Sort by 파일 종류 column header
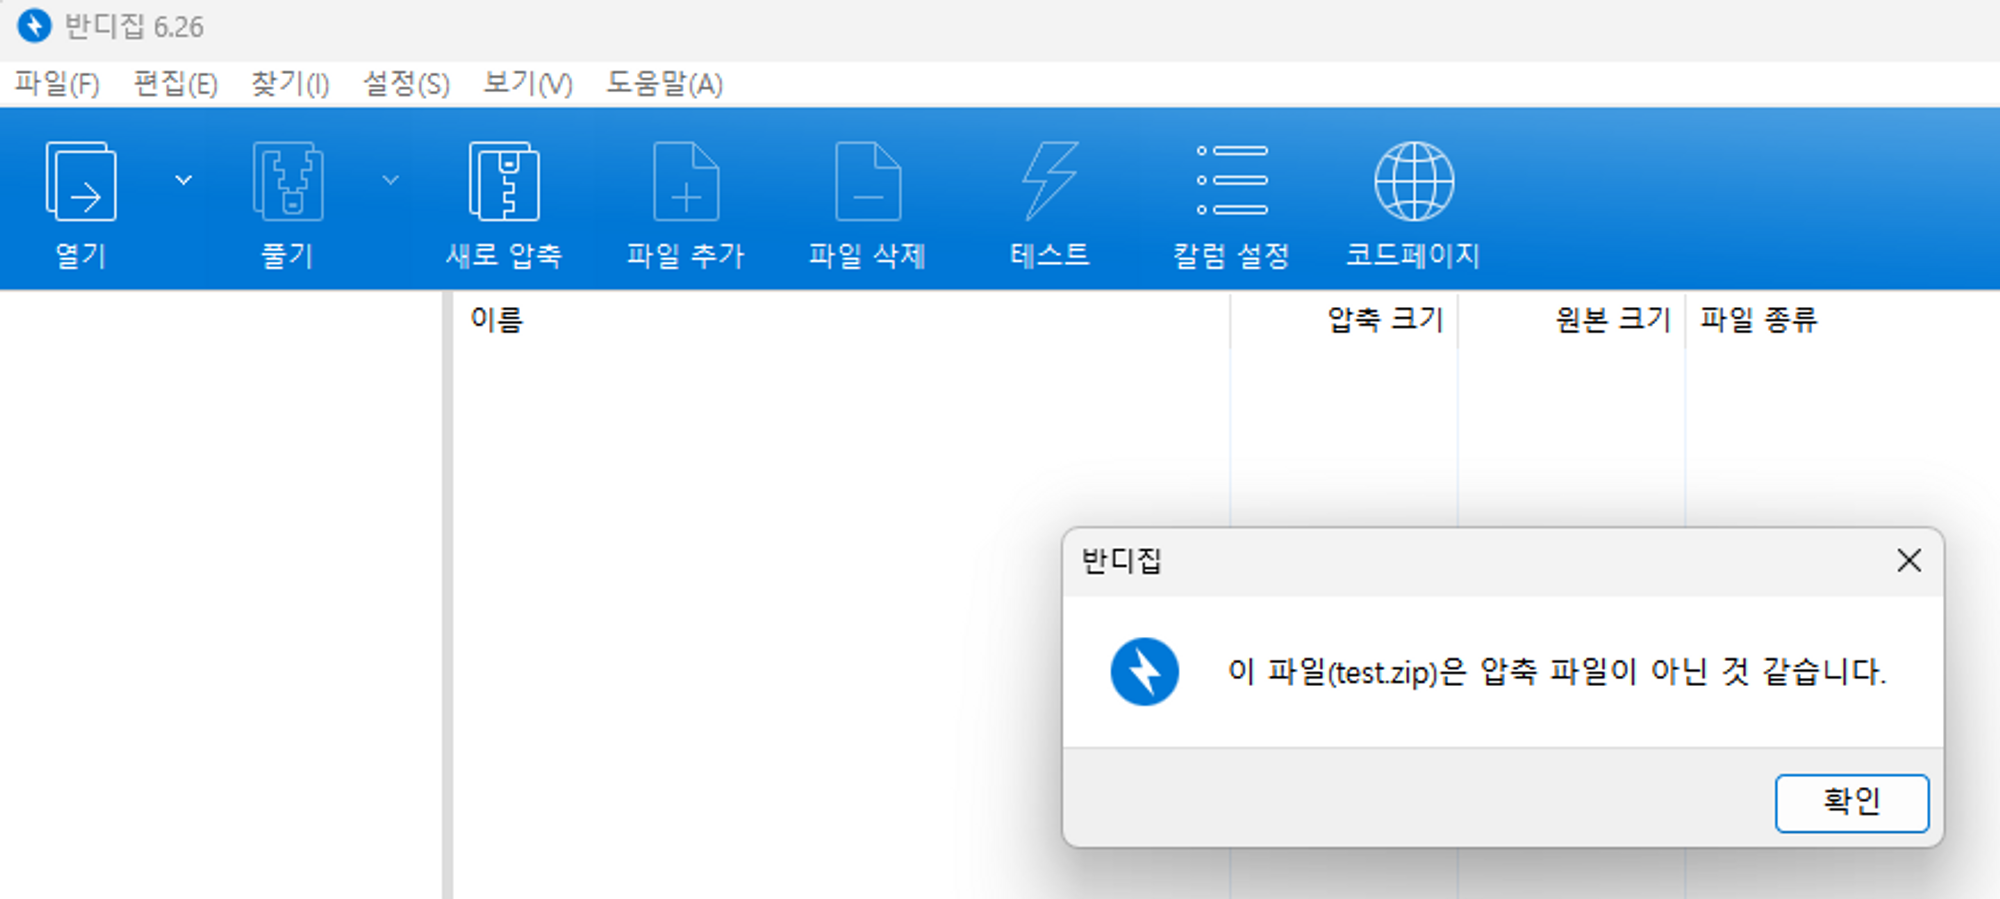2000x899 pixels. (1759, 320)
